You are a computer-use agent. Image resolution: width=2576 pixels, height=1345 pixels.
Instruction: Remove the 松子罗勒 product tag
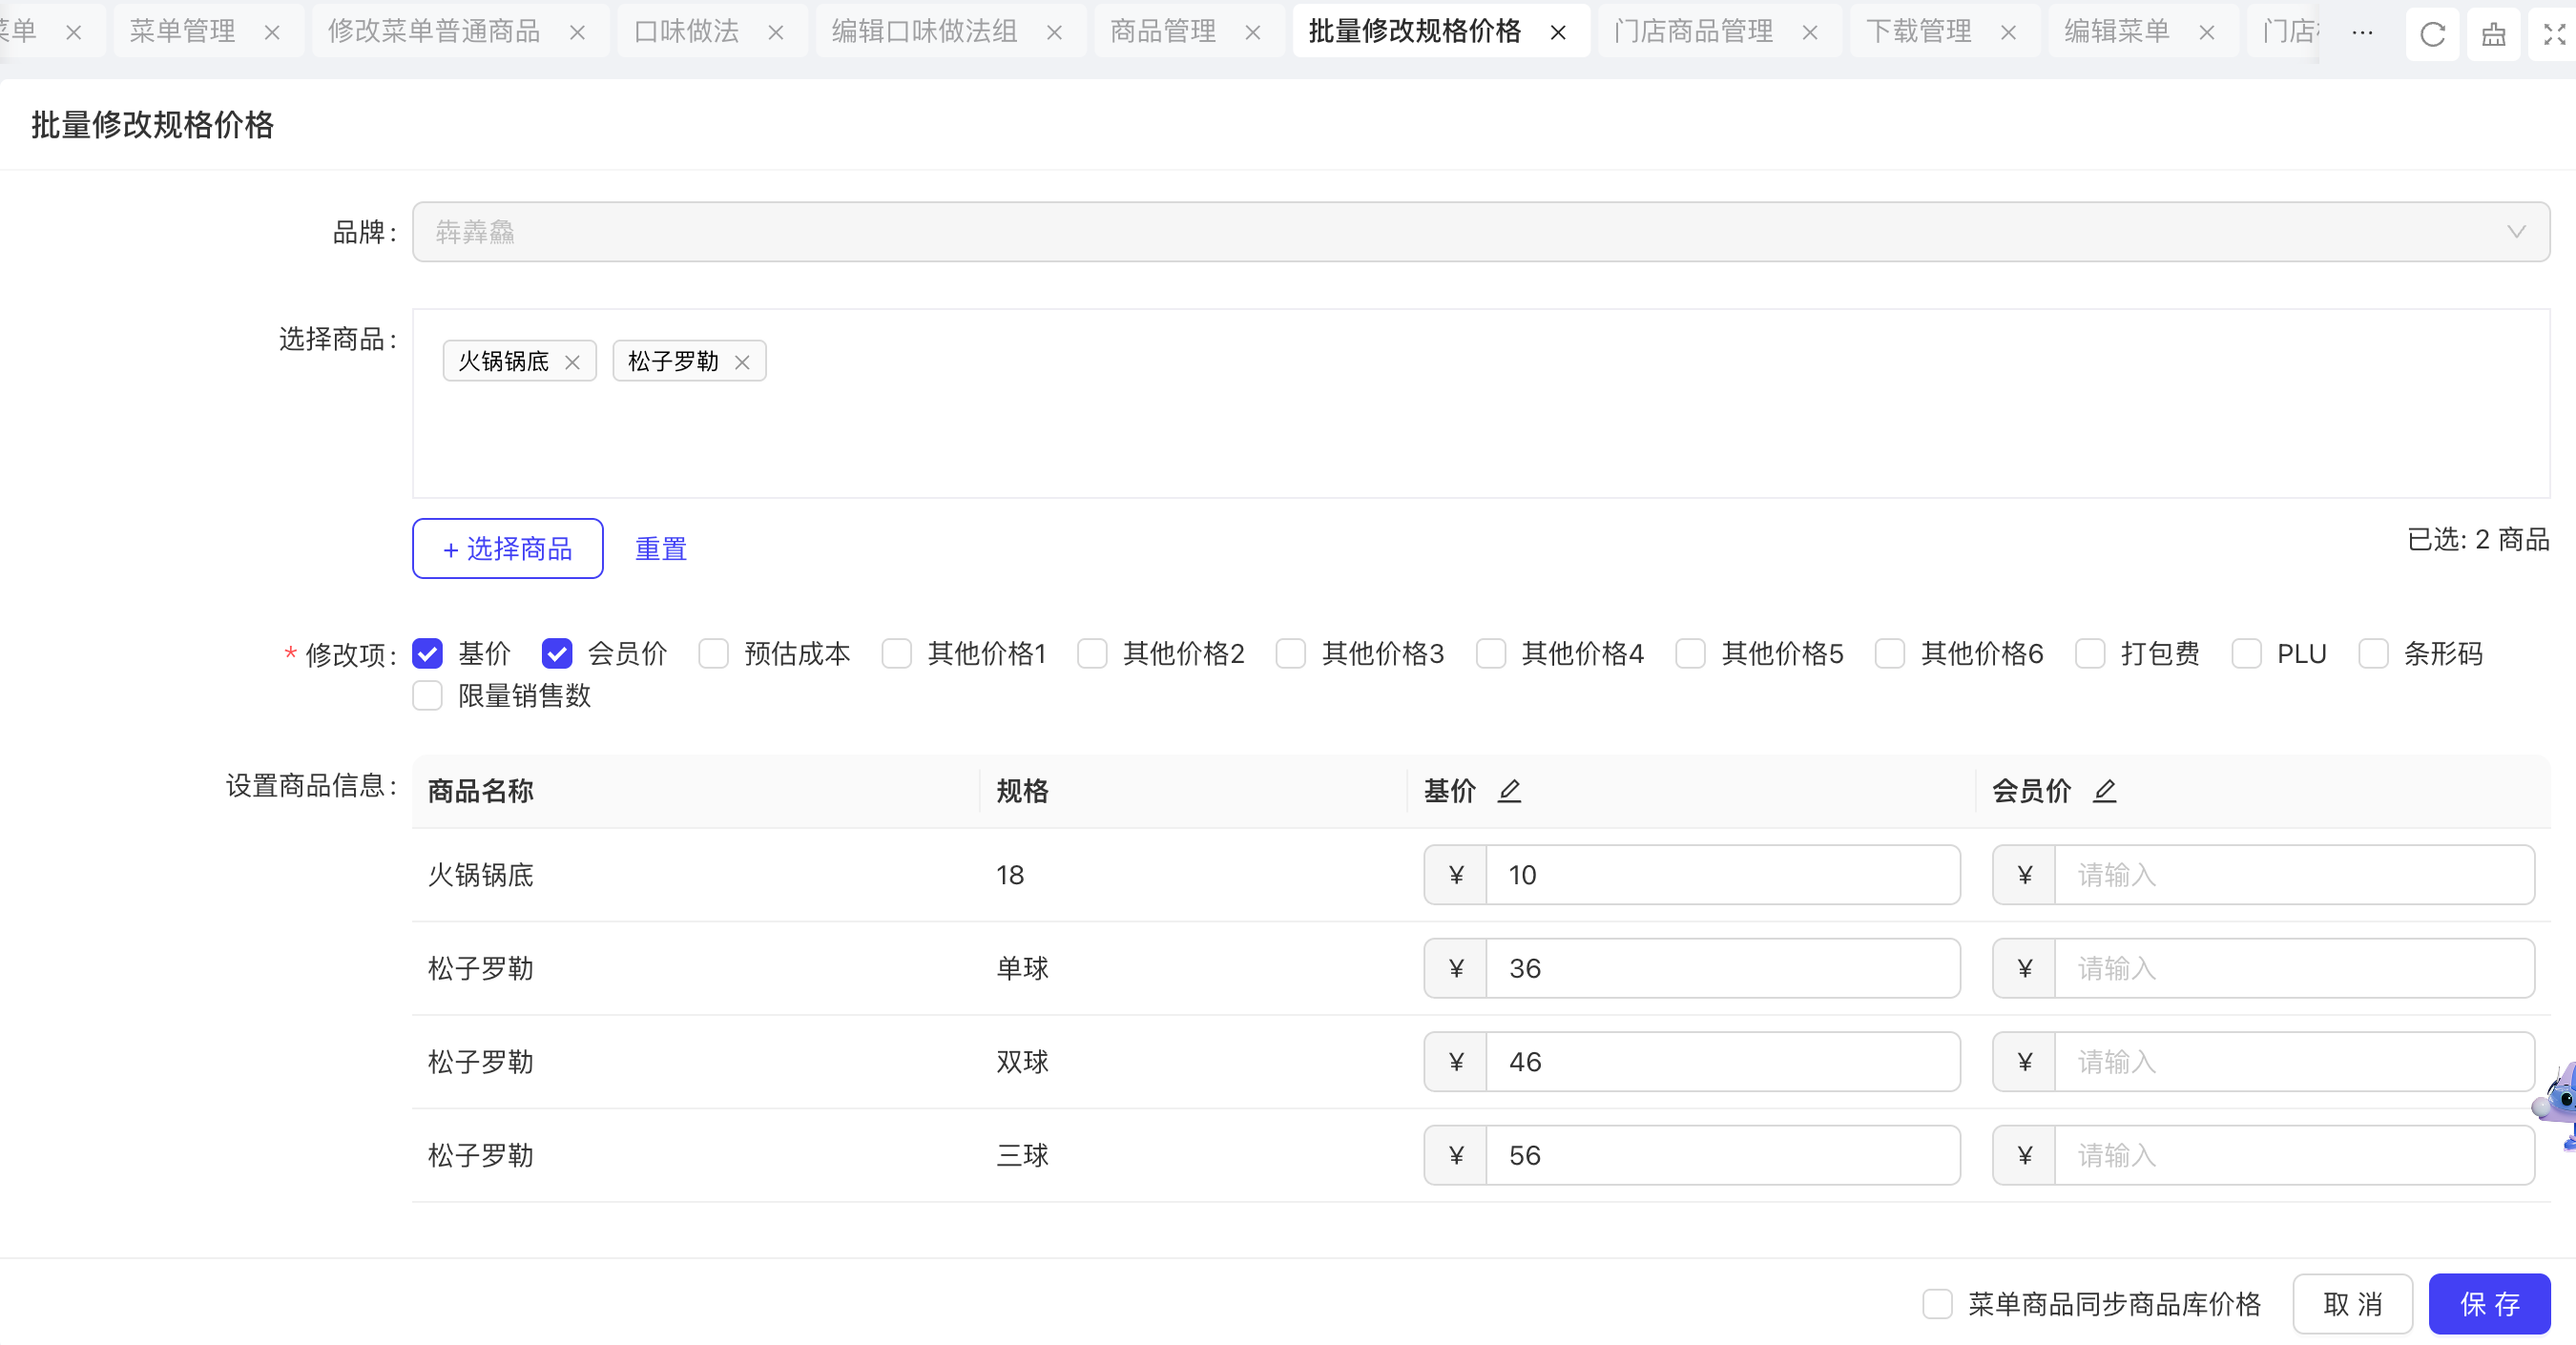pyautogui.click(x=742, y=362)
